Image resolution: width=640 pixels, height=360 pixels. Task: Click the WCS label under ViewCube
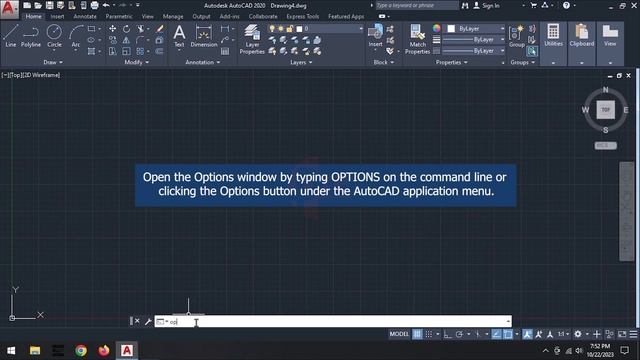point(605,145)
